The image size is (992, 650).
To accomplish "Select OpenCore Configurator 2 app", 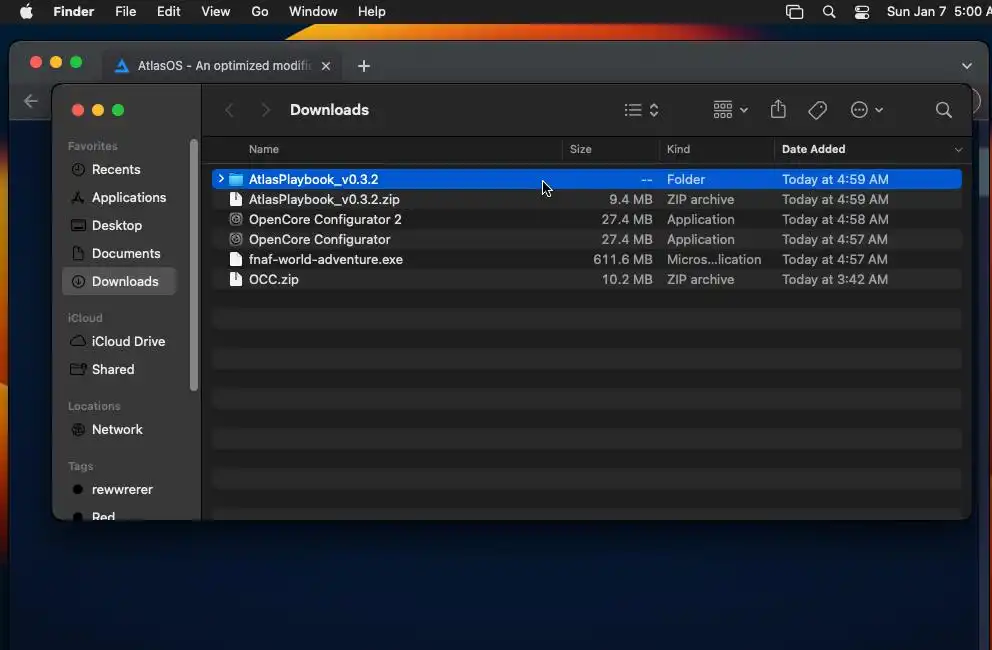I will tap(586, 220).
